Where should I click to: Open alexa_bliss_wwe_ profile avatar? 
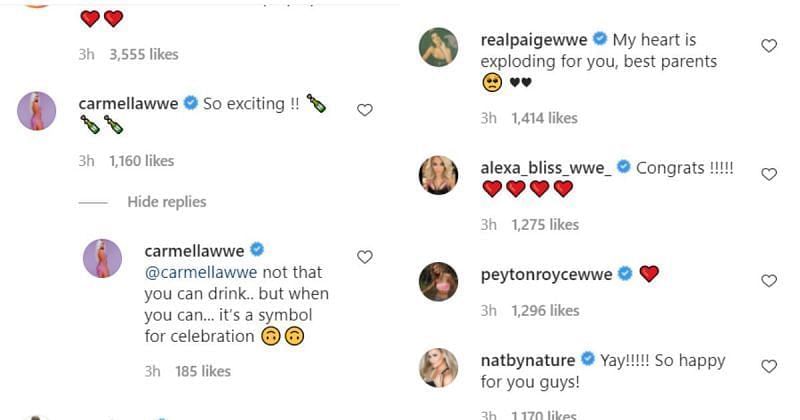[x=438, y=175]
